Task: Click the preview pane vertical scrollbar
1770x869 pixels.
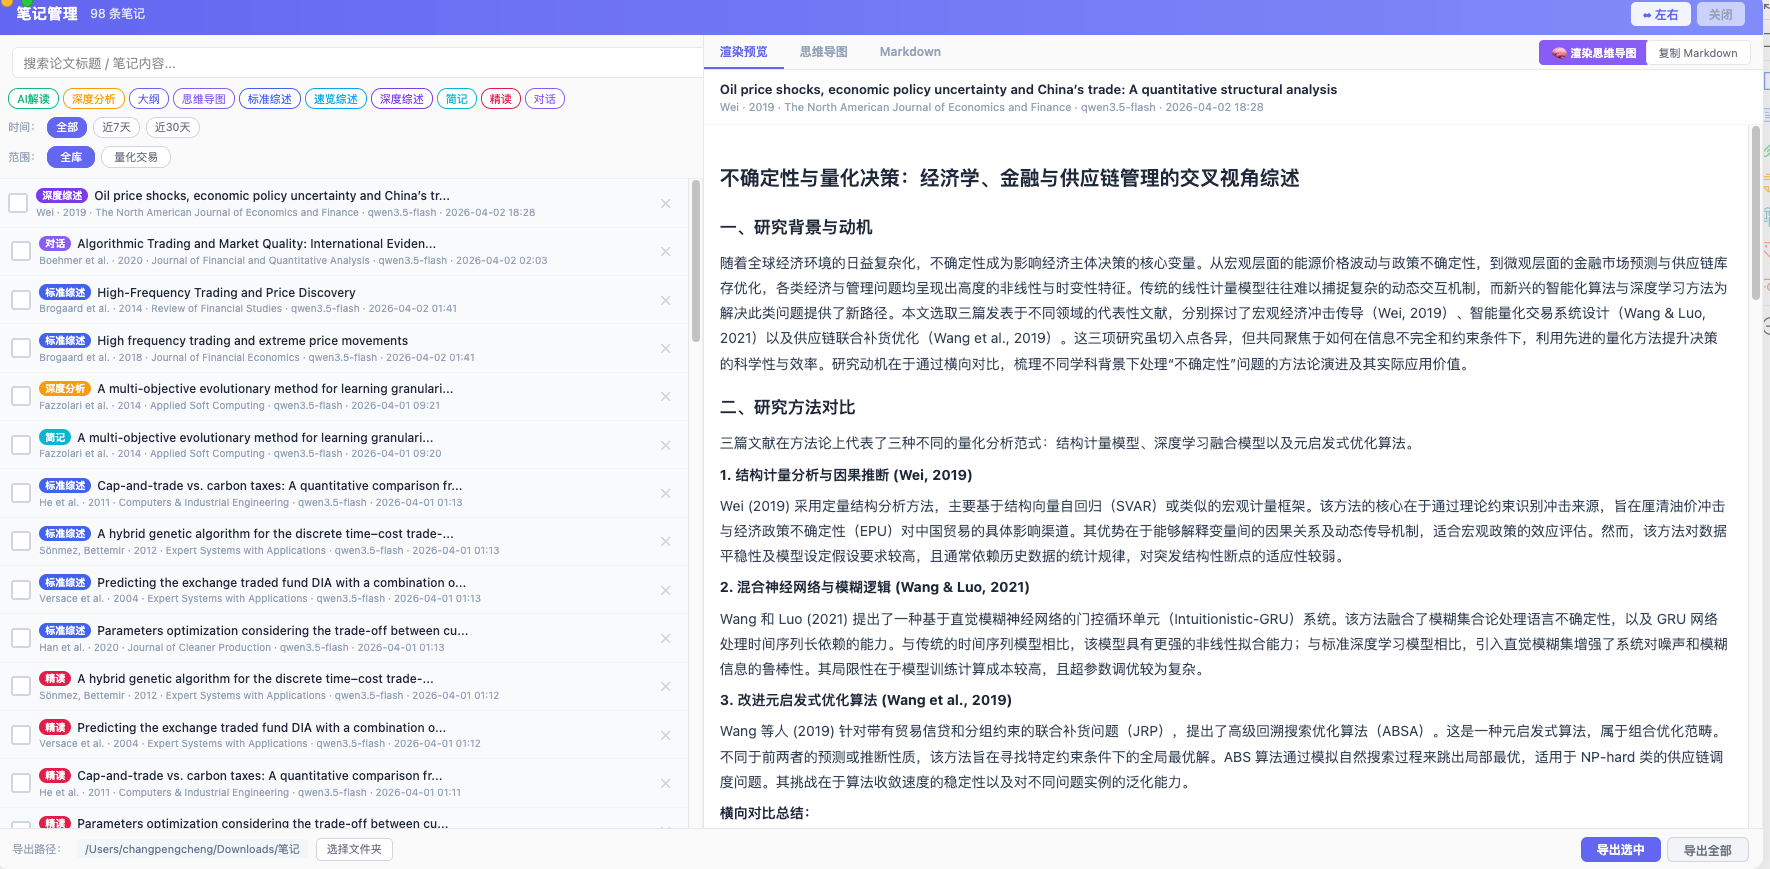Action: click(1755, 212)
